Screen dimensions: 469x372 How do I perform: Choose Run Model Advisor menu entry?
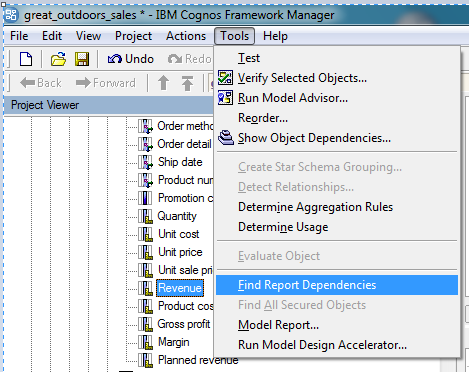(x=337, y=98)
